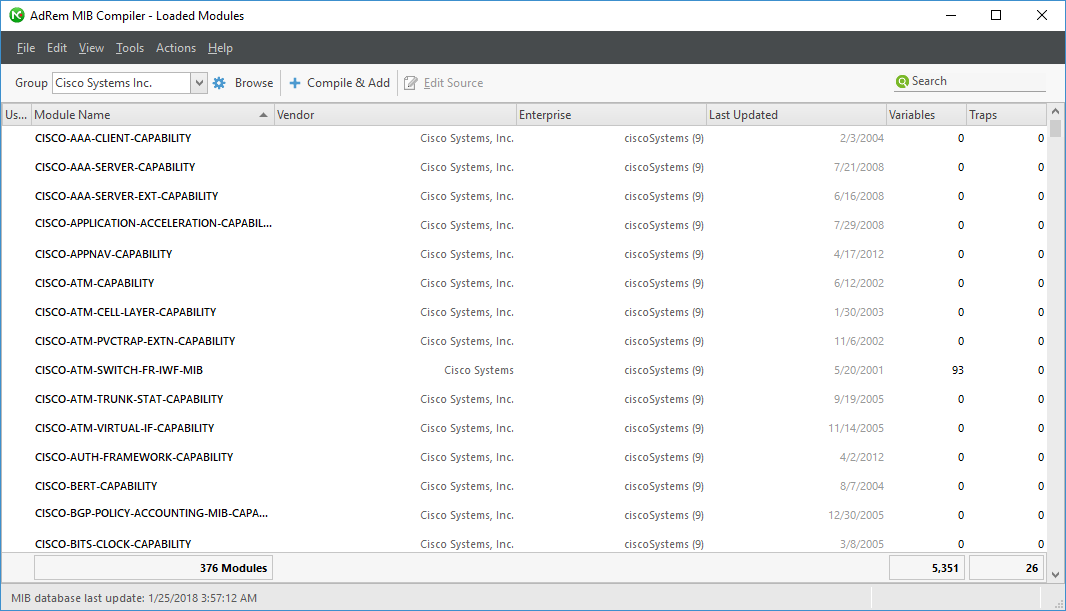Open the Actions menu
1066x611 pixels.
pos(175,48)
